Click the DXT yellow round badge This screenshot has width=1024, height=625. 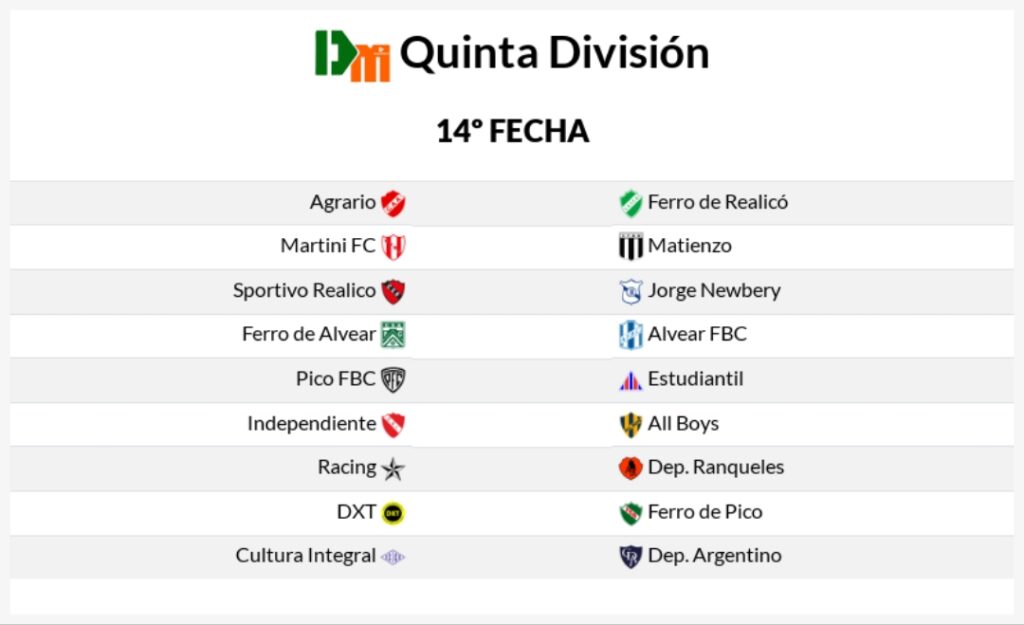[393, 512]
